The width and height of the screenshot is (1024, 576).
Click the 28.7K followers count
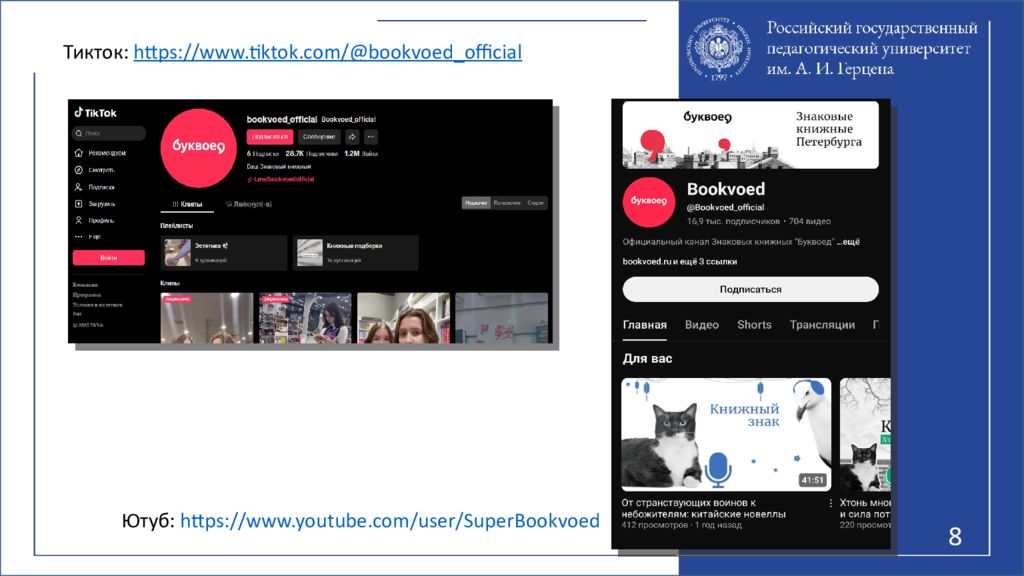click(312, 154)
